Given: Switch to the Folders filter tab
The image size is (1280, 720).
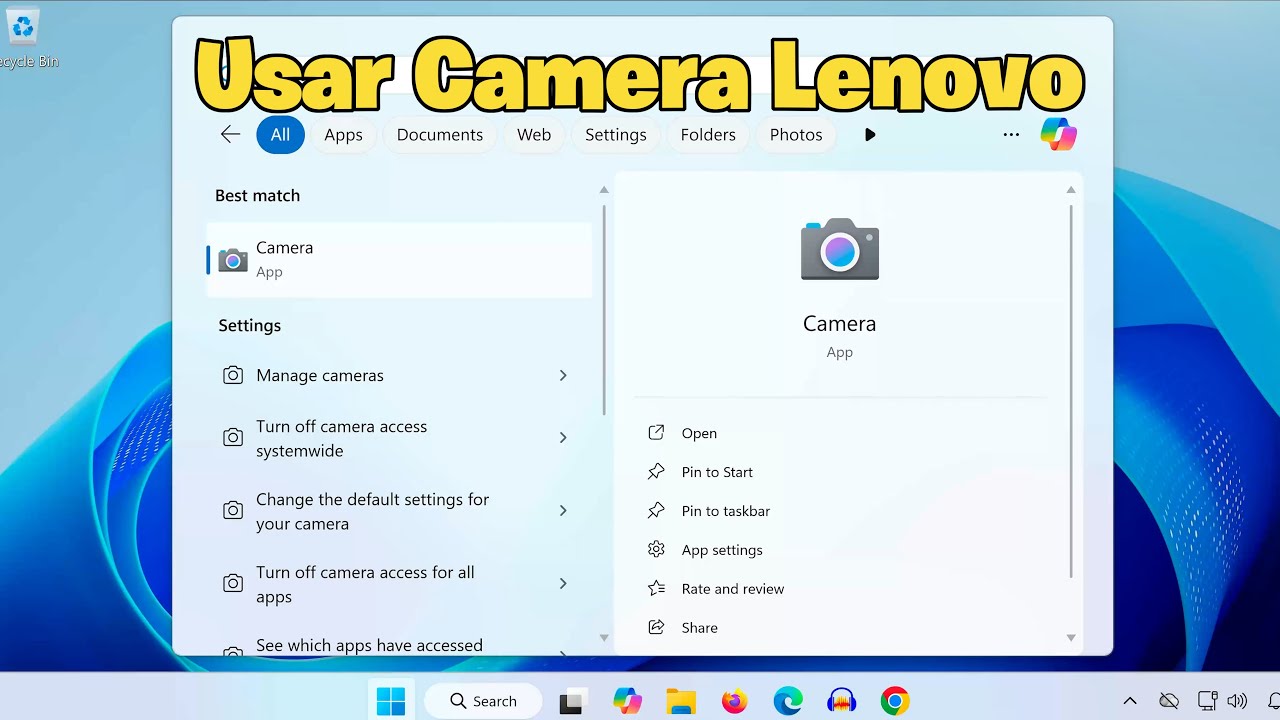Looking at the screenshot, I should (x=708, y=134).
